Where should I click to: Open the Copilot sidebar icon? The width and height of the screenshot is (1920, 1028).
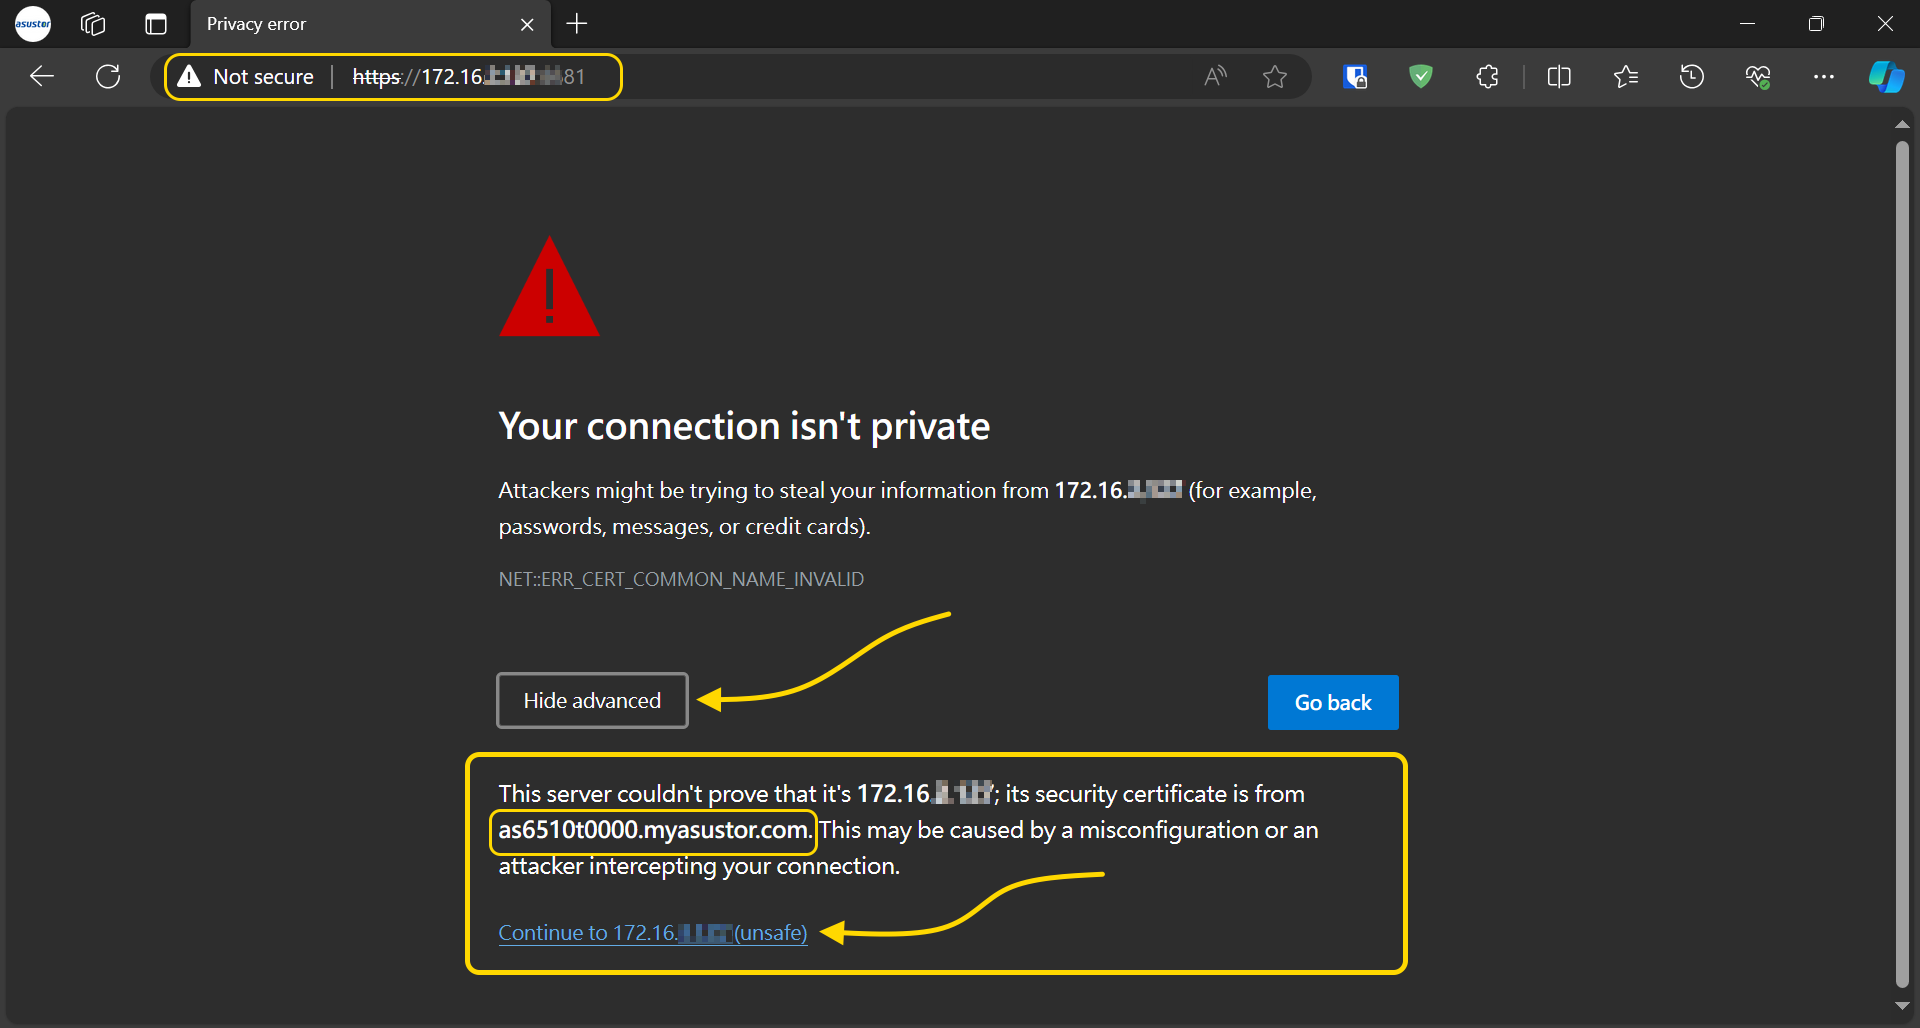1886,76
